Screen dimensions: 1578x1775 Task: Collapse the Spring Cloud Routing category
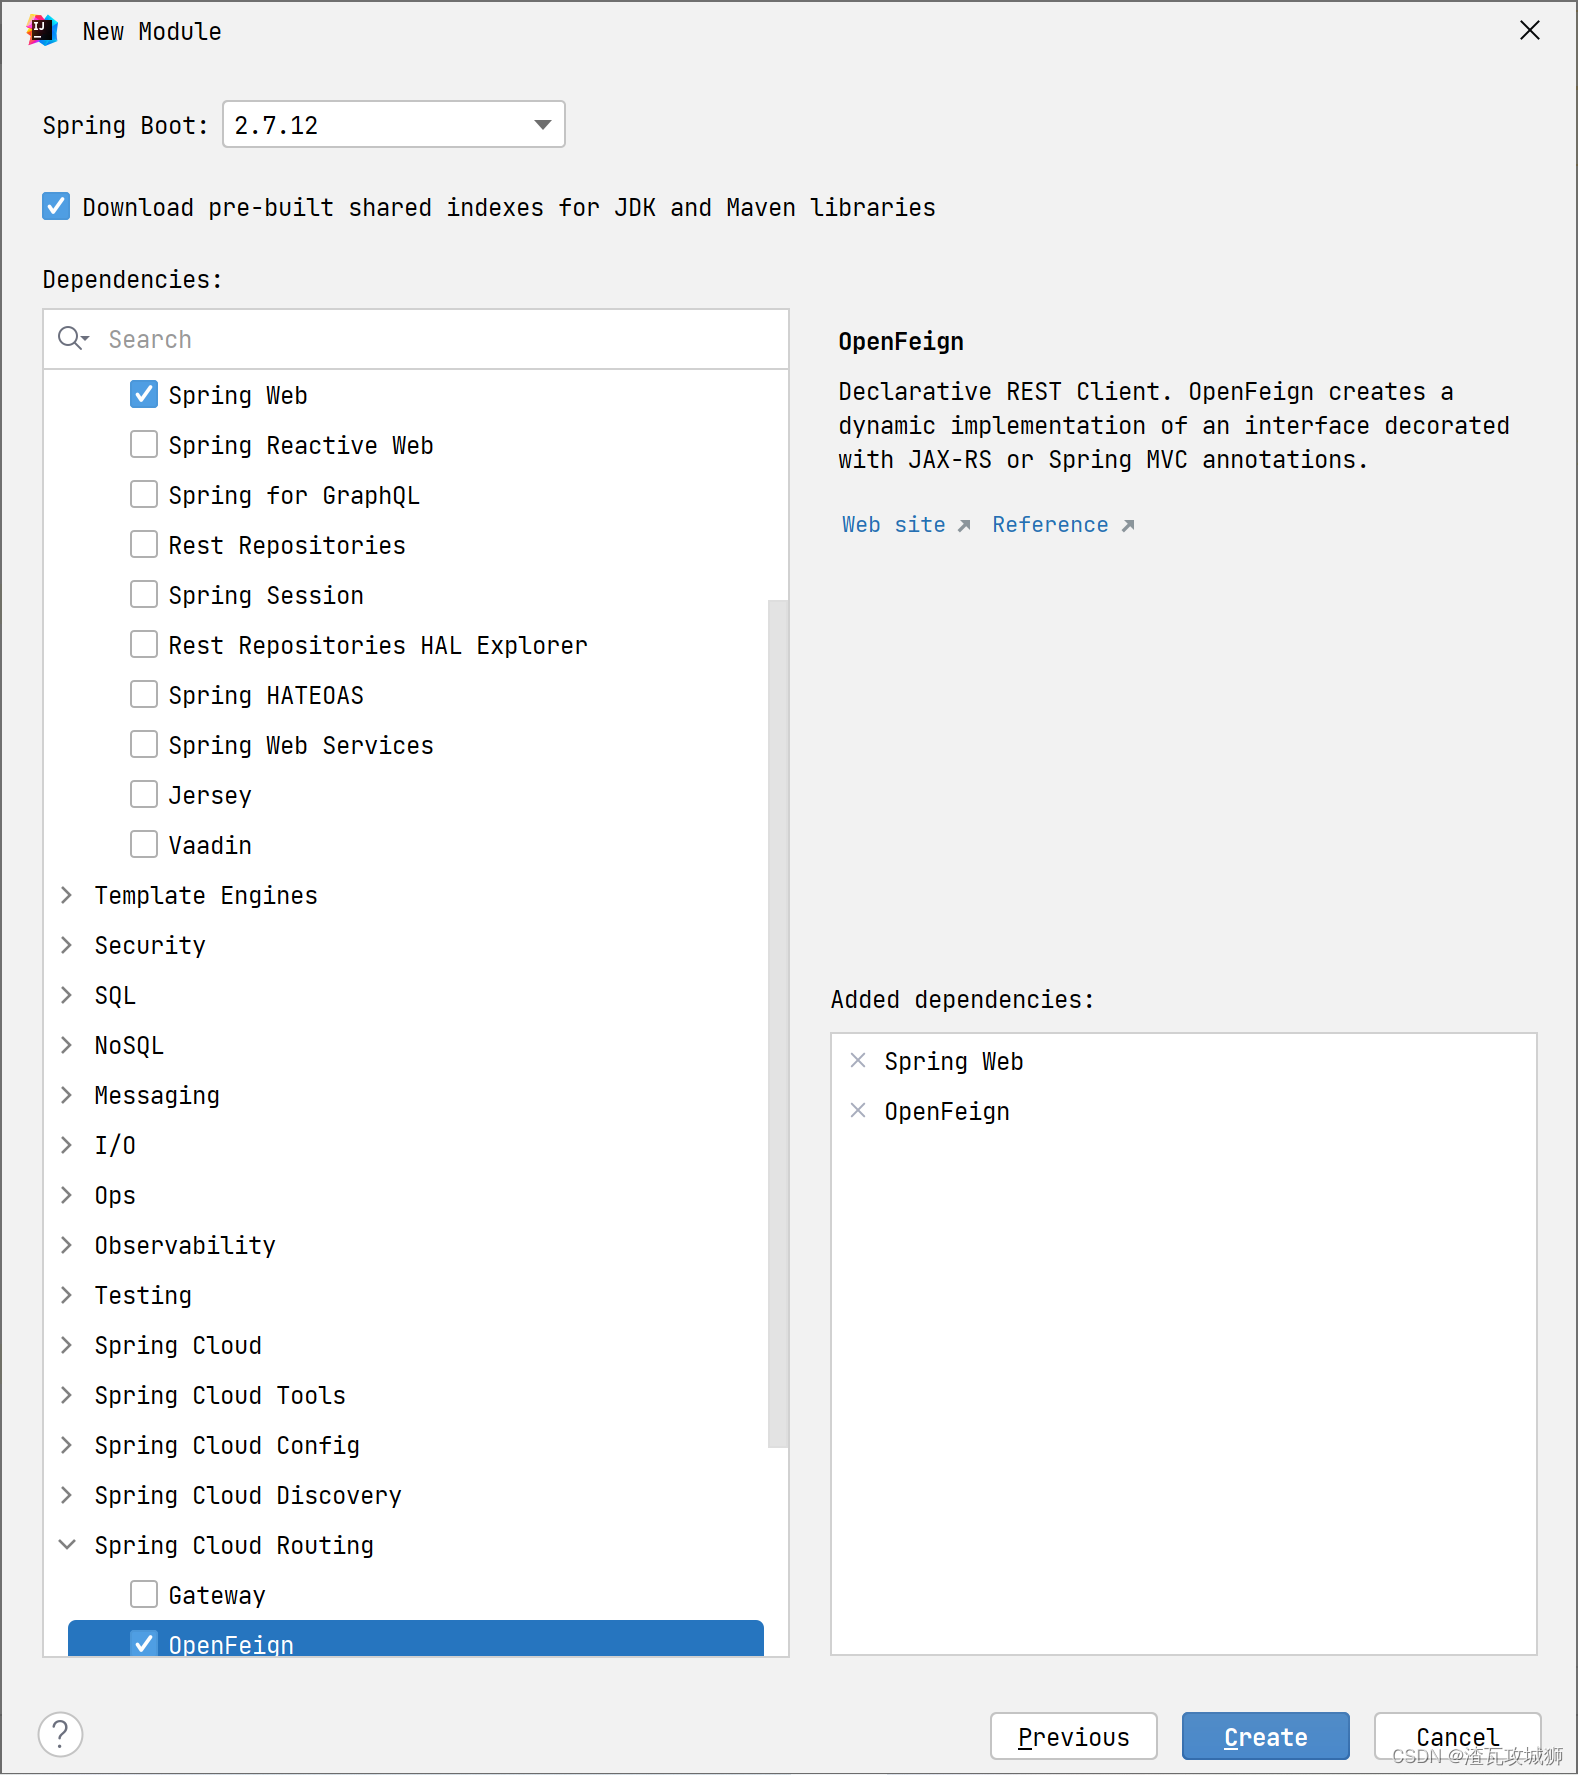(67, 1545)
